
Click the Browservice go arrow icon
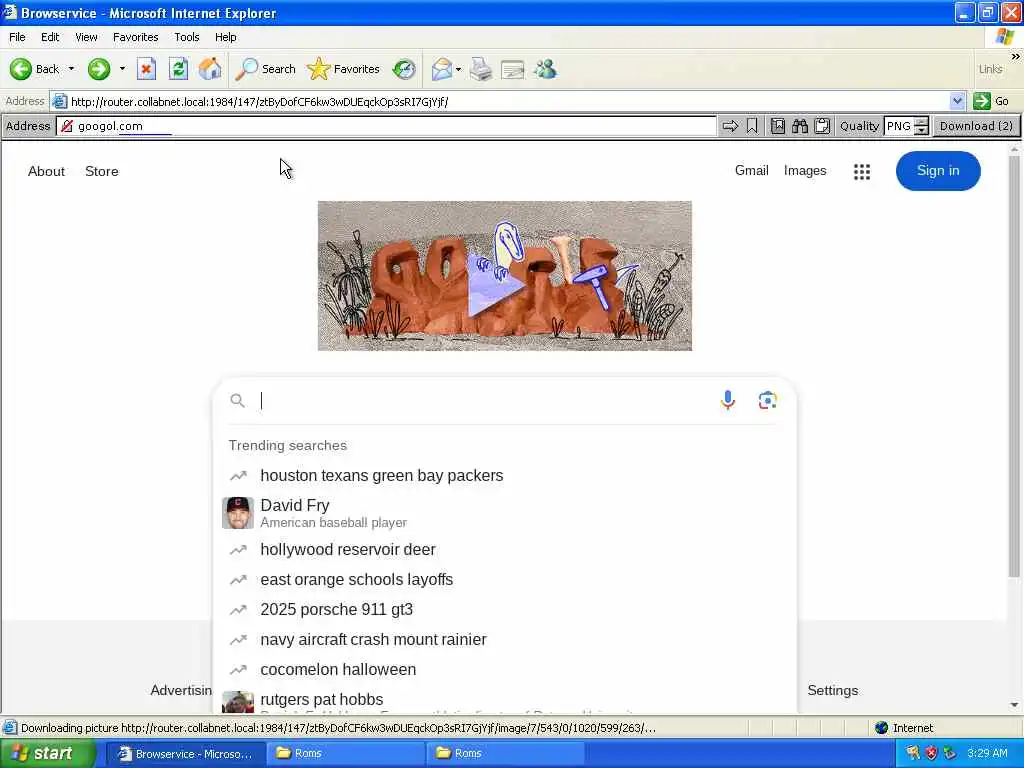(730, 126)
